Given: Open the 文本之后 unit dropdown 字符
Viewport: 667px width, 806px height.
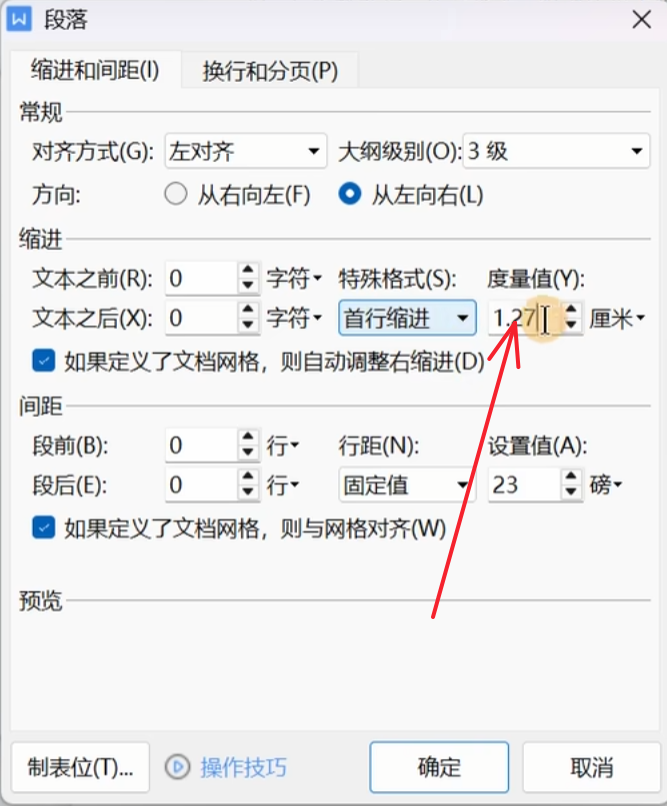Looking at the screenshot, I should click(x=294, y=318).
